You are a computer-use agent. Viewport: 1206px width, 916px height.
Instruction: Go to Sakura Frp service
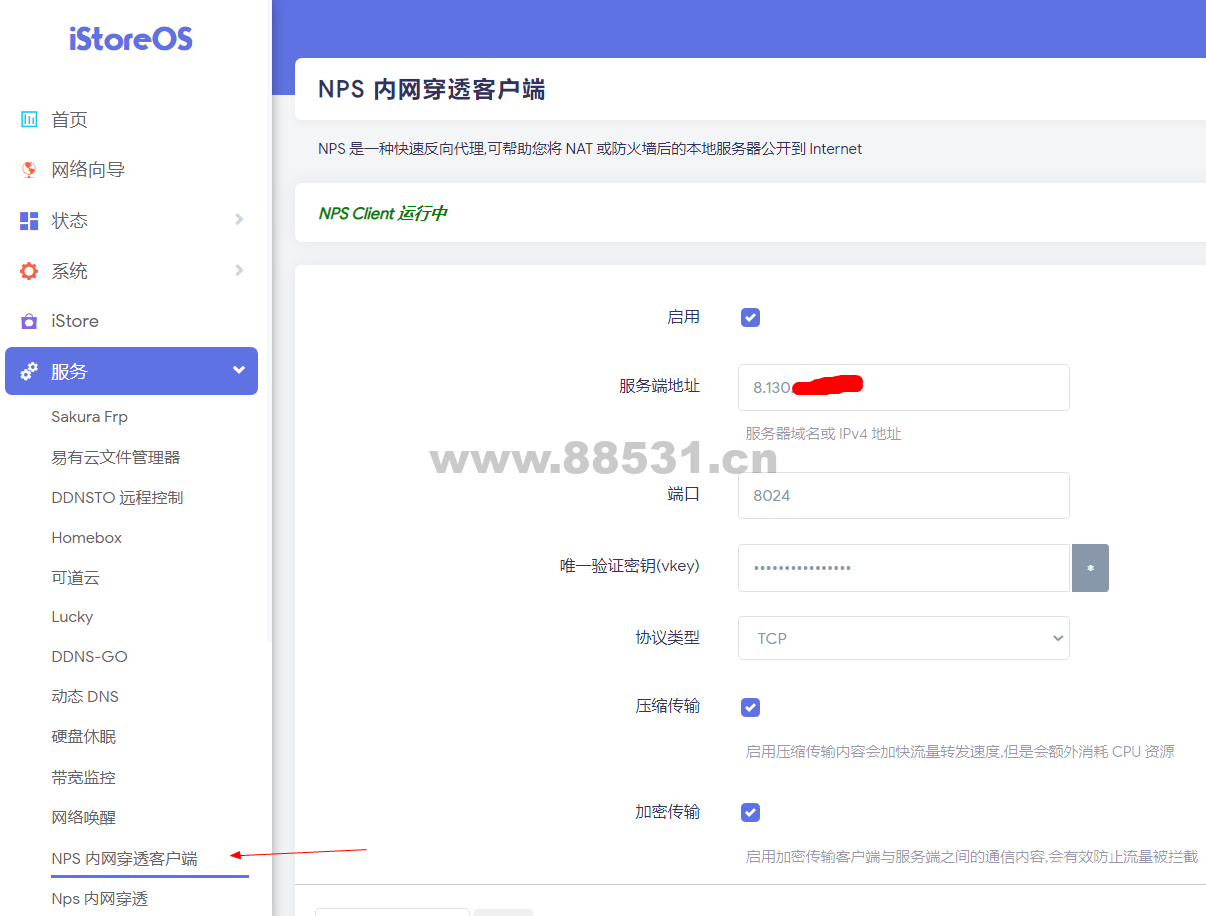point(90,417)
